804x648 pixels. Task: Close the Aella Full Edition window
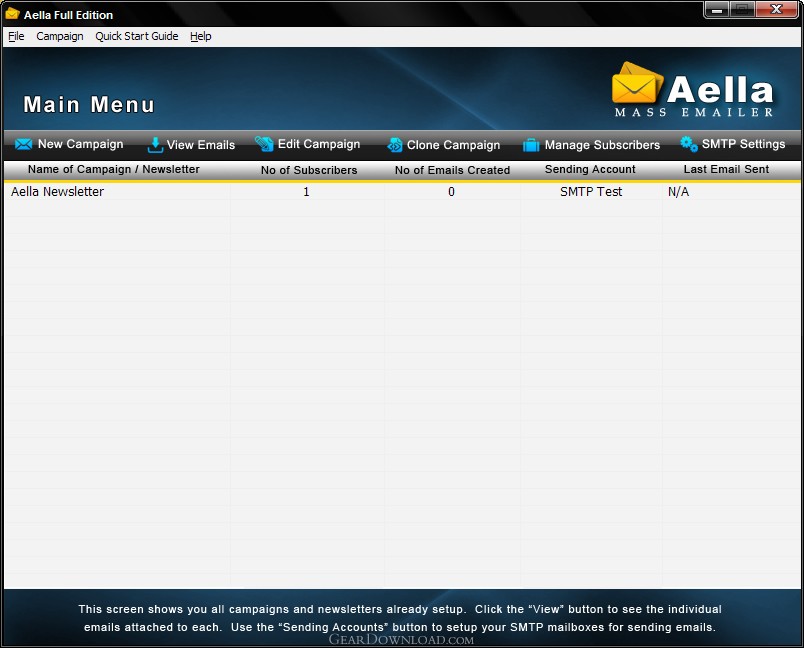coord(776,9)
